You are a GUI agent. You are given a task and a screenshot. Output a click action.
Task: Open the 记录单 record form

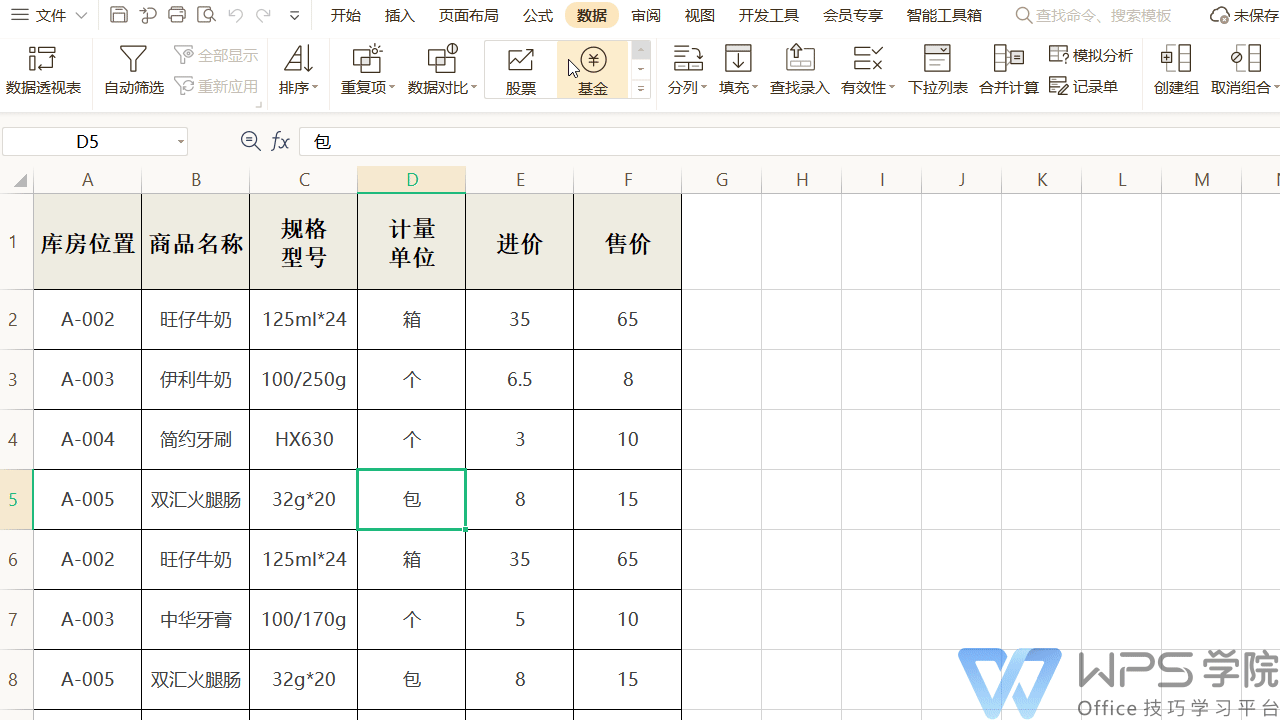click(1084, 87)
